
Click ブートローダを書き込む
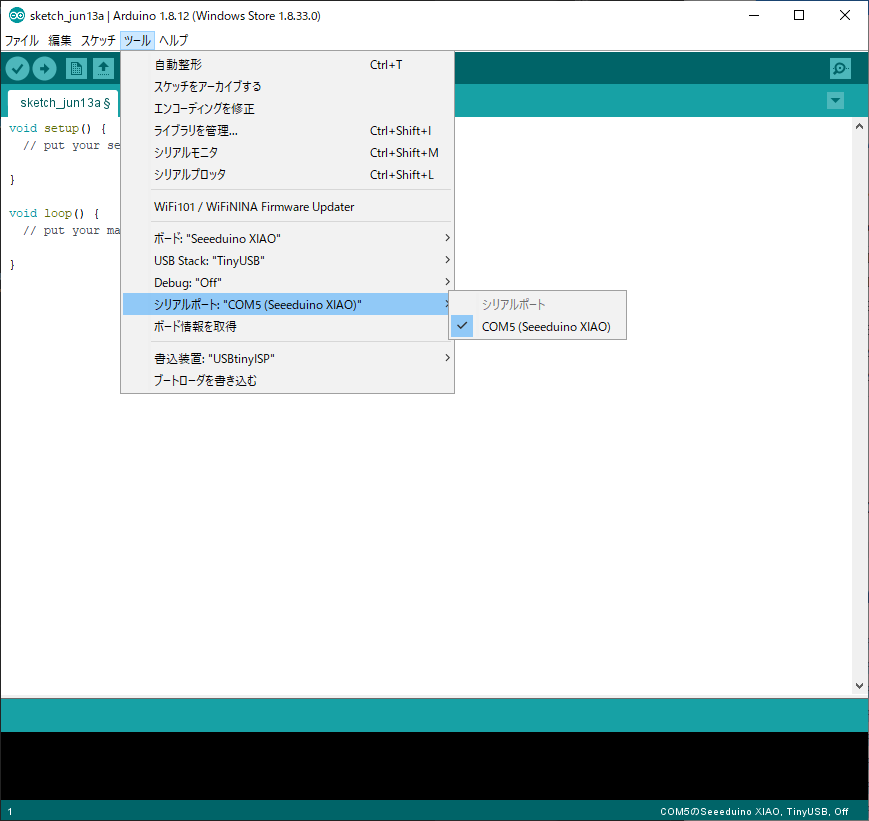(205, 381)
